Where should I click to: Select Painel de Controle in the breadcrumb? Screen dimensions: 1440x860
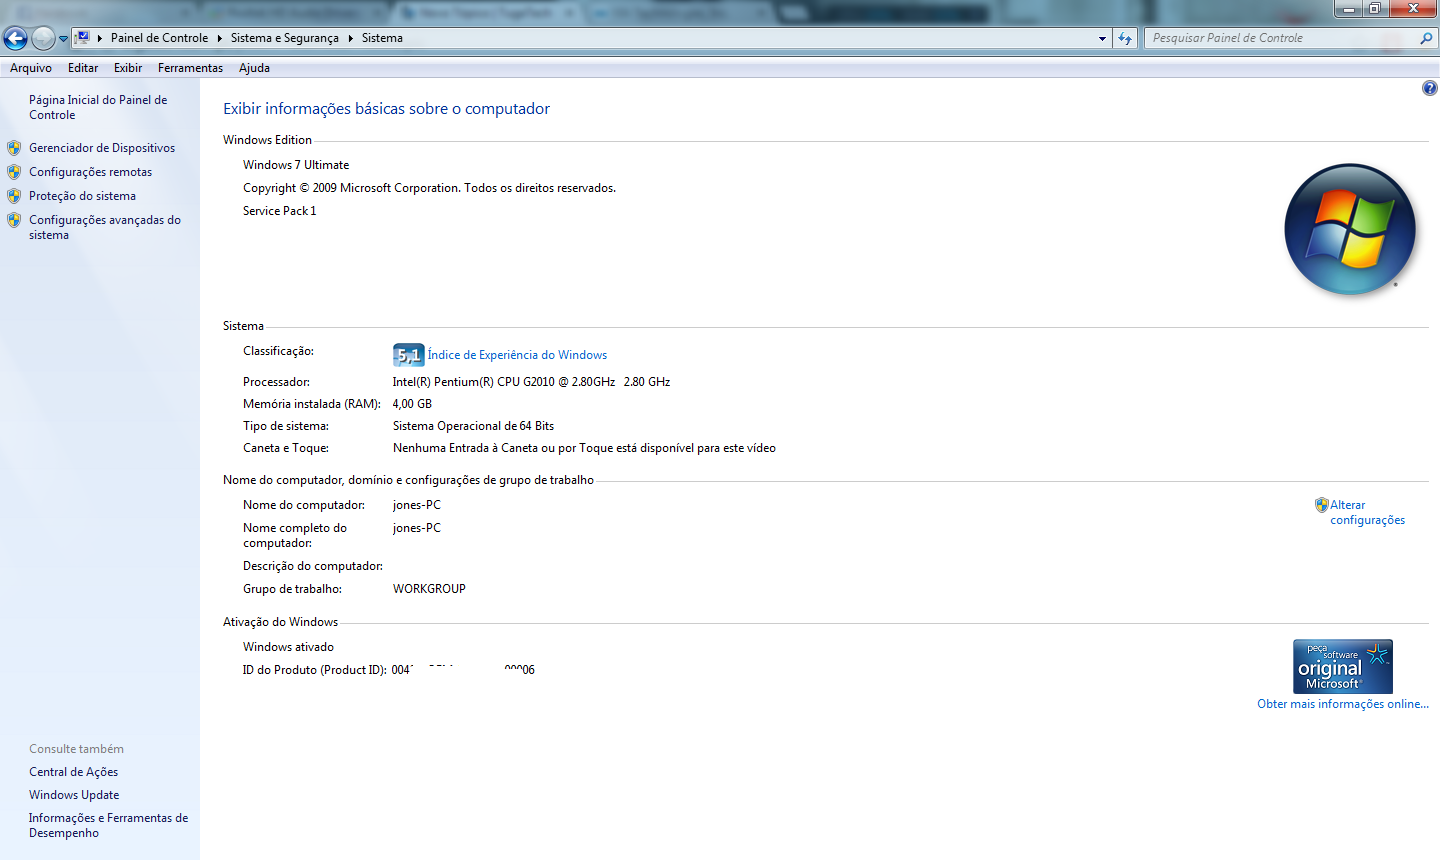pyautogui.click(x=159, y=38)
